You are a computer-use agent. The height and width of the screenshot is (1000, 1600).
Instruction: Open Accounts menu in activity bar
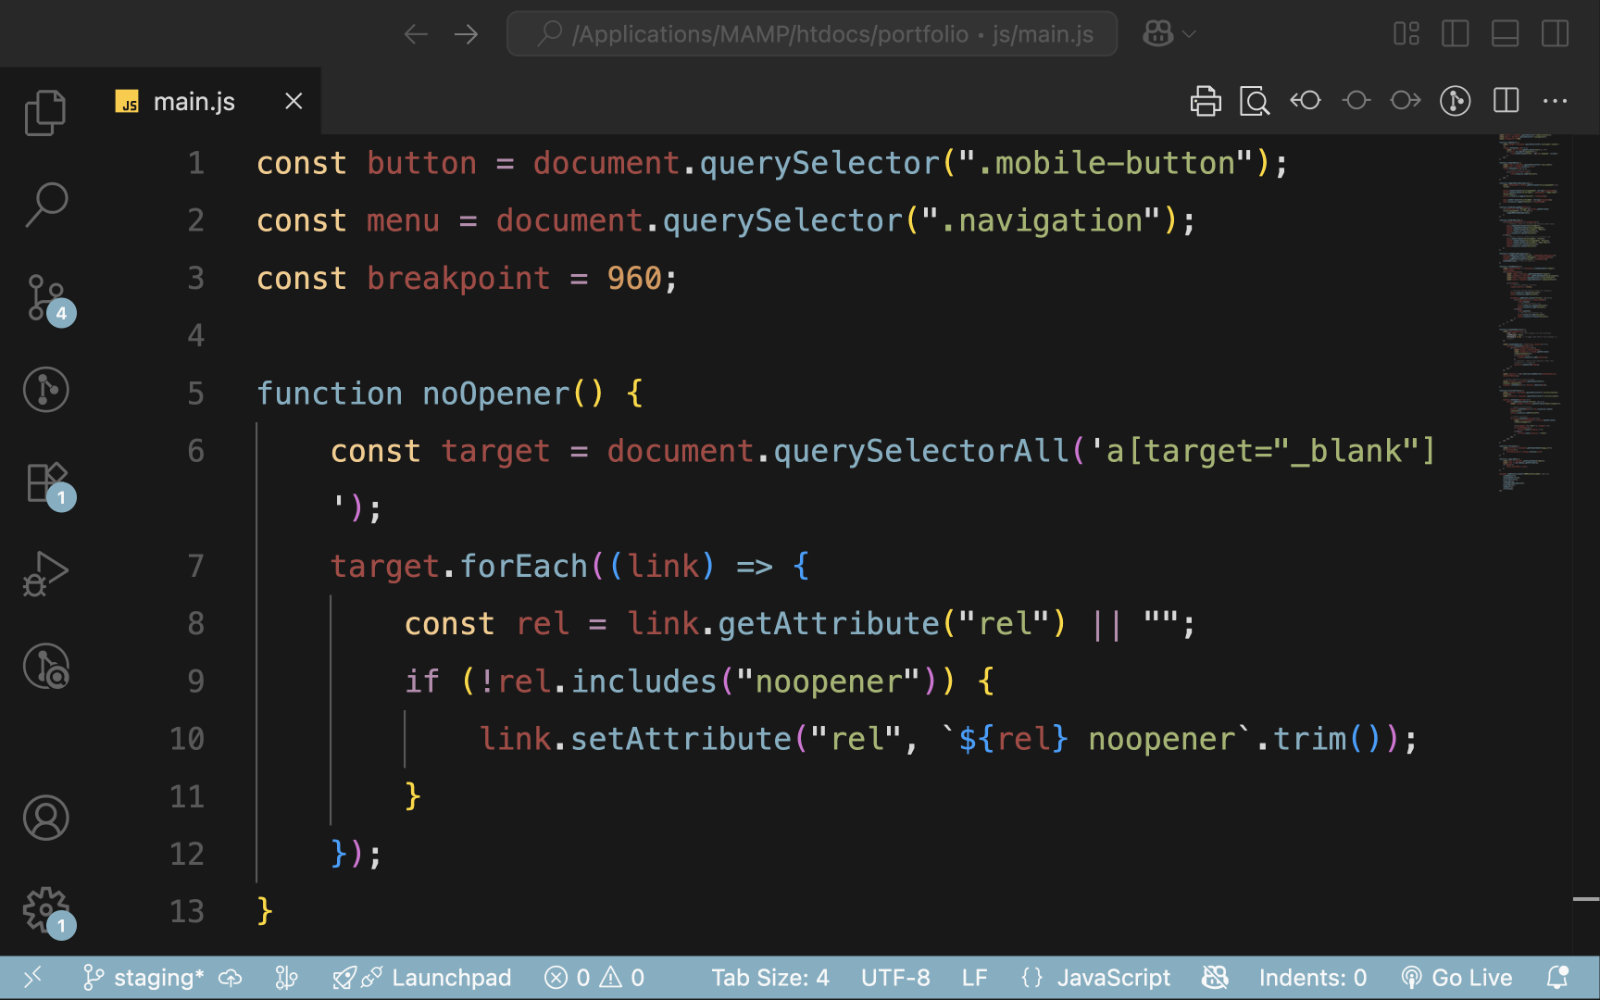[46, 818]
